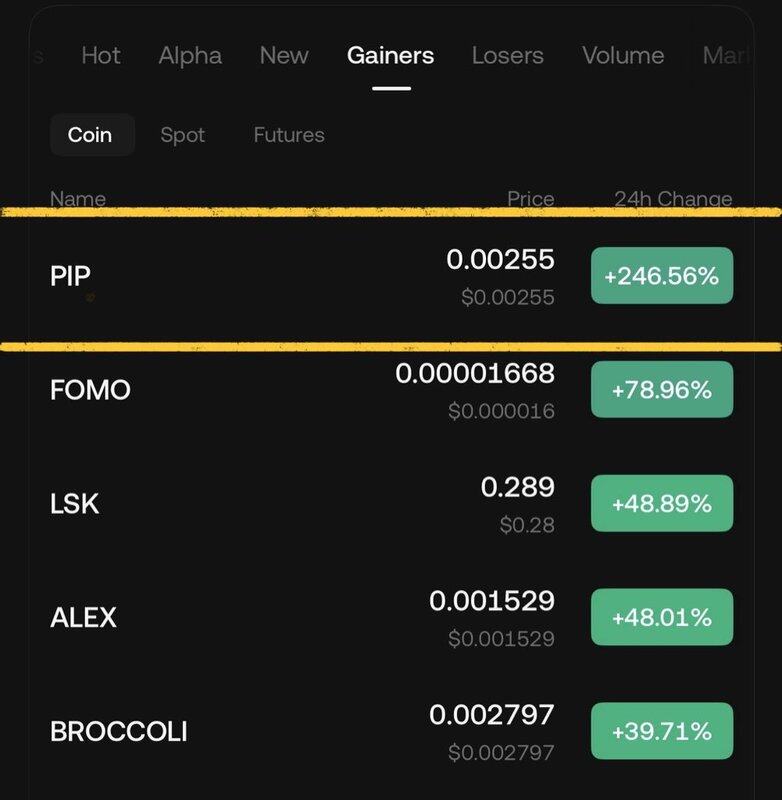
Task: Sort by the 24h Change header
Action: tap(673, 198)
